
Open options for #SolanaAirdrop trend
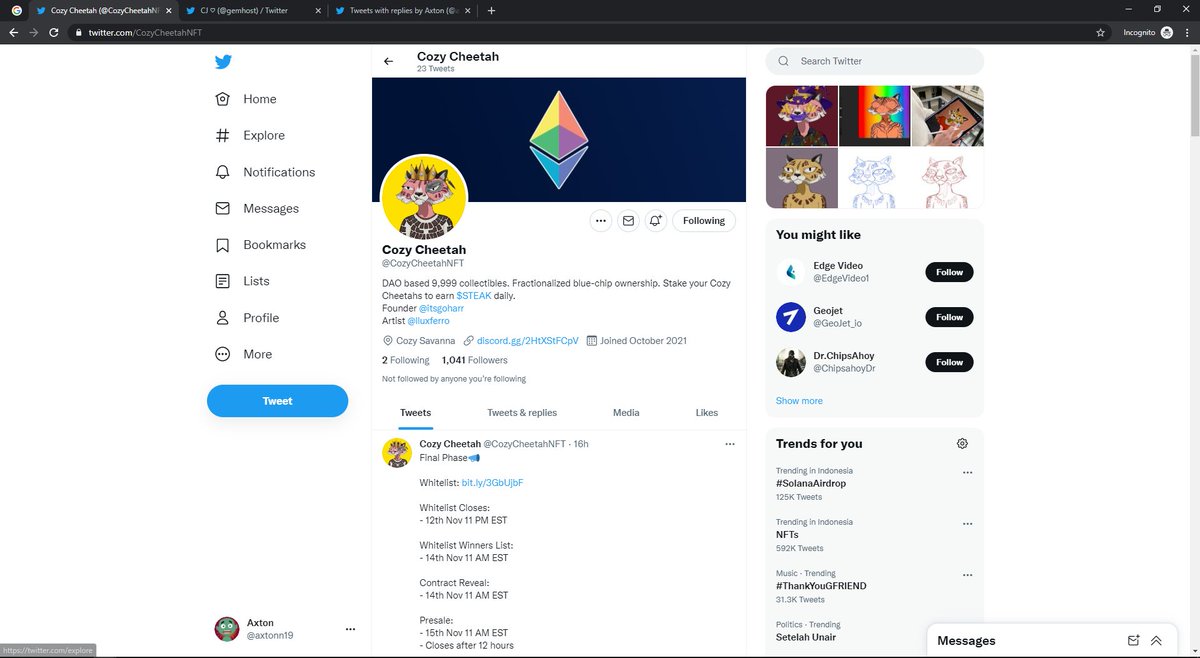pyautogui.click(x=967, y=472)
